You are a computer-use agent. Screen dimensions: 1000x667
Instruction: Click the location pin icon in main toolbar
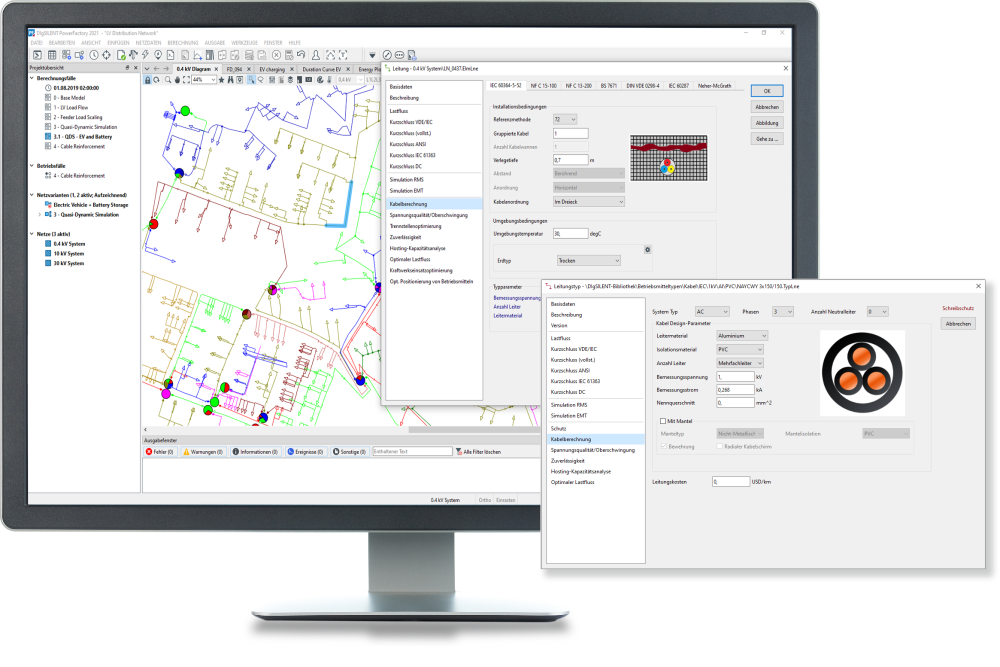(x=158, y=55)
